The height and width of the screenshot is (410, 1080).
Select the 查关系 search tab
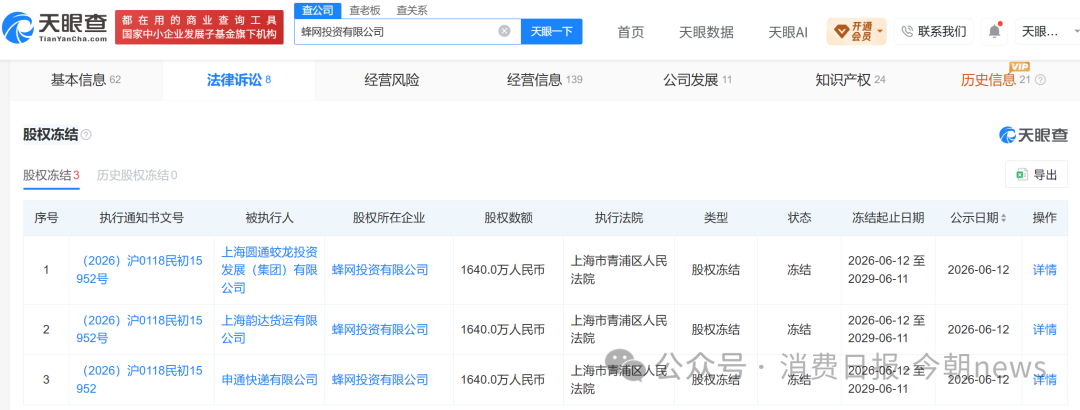click(412, 10)
